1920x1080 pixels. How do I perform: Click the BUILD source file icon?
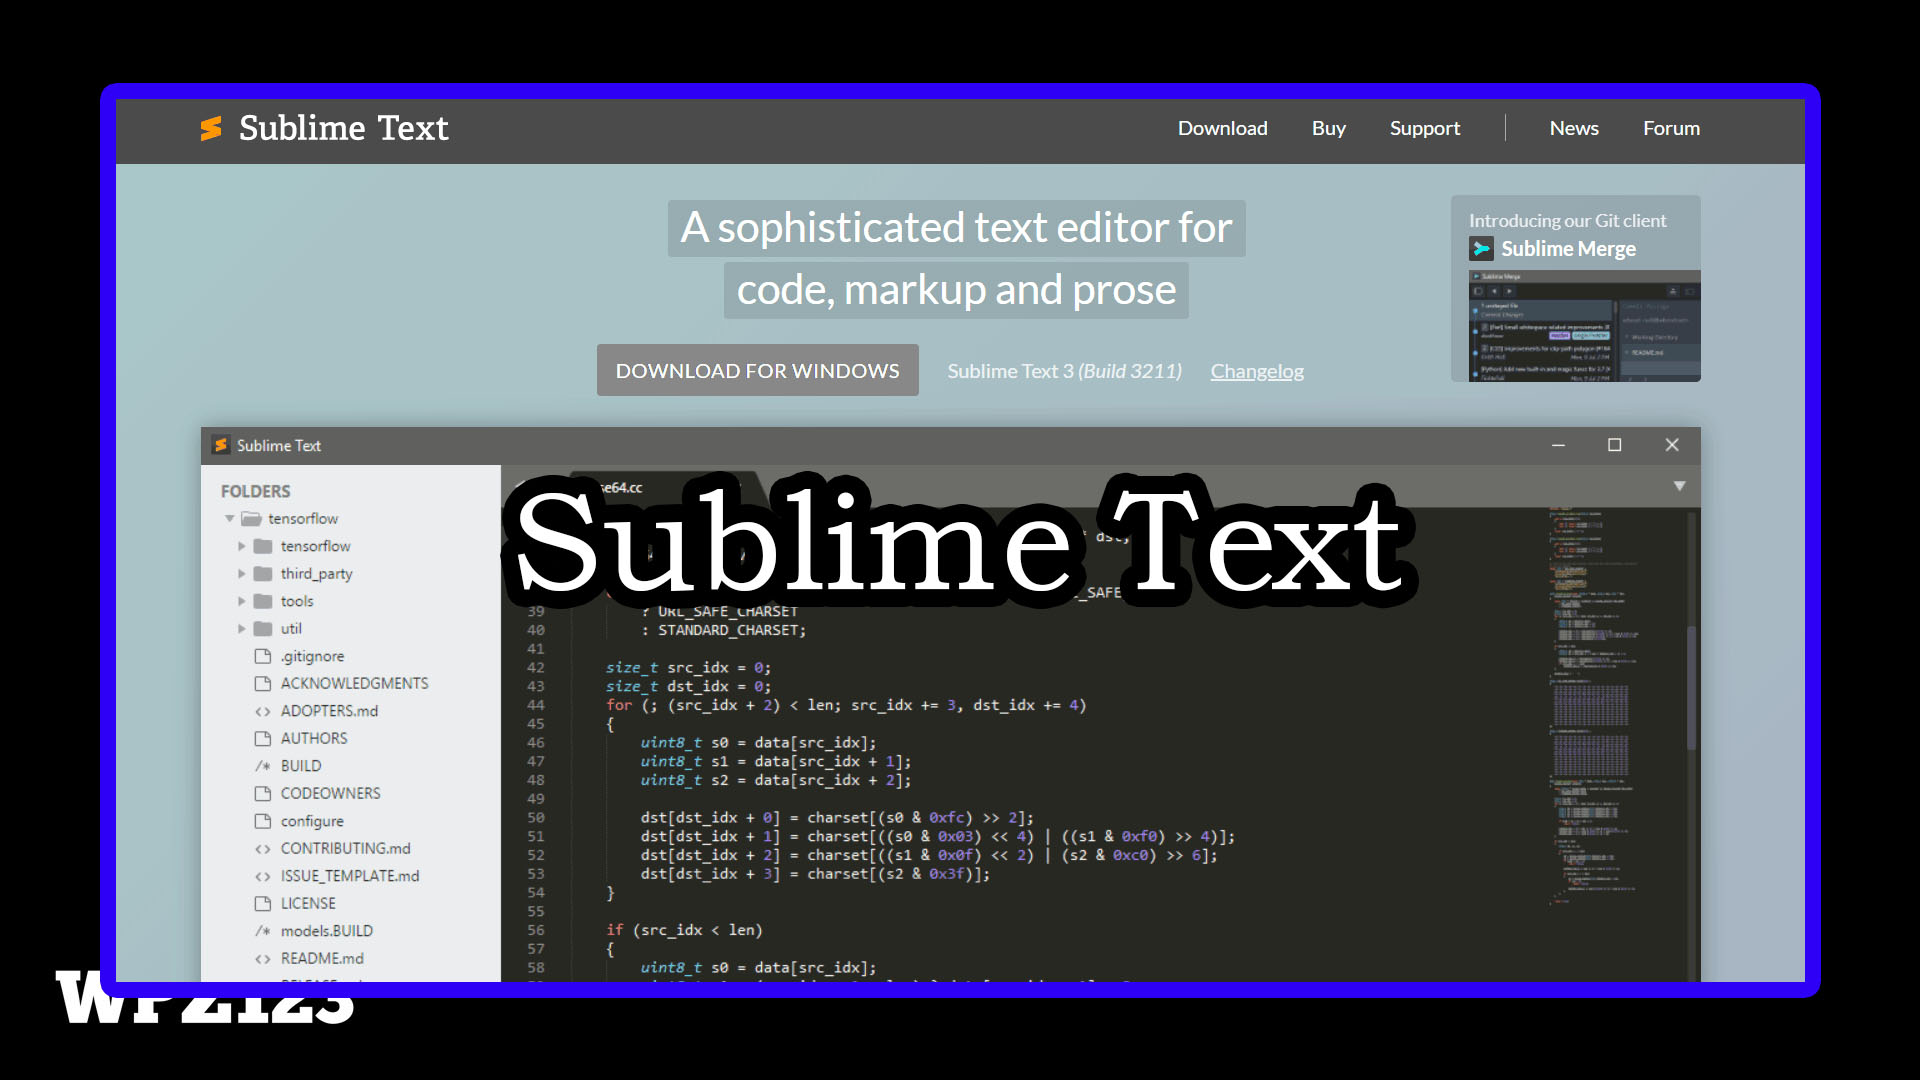(x=263, y=766)
